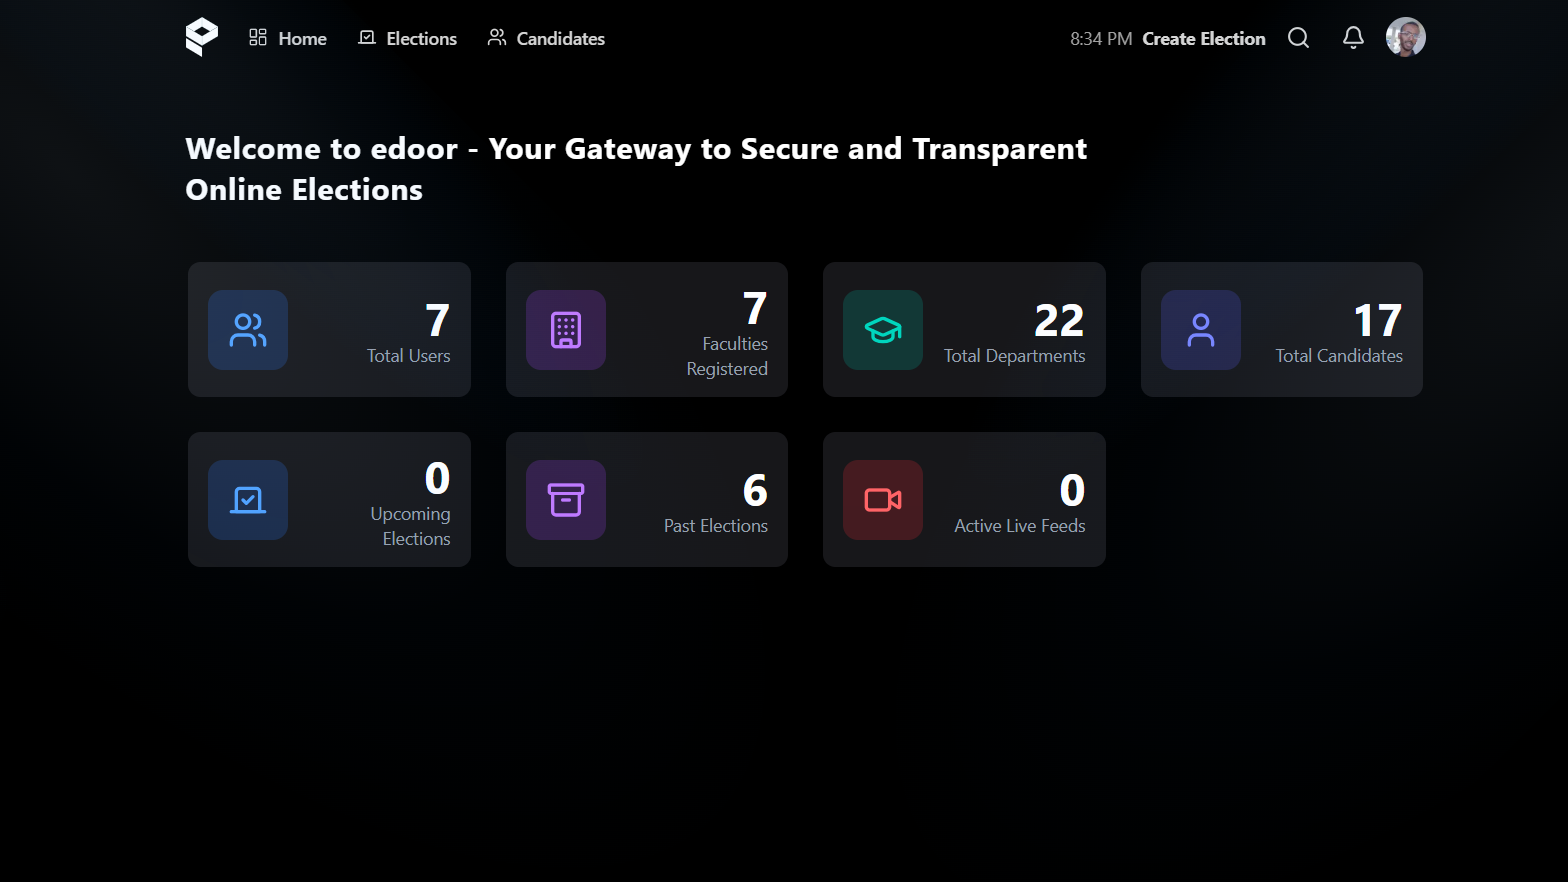This screenshot has width=1568, height=882.
Task: Click the 8:34 PM time display
Action: pos(1100,39)
